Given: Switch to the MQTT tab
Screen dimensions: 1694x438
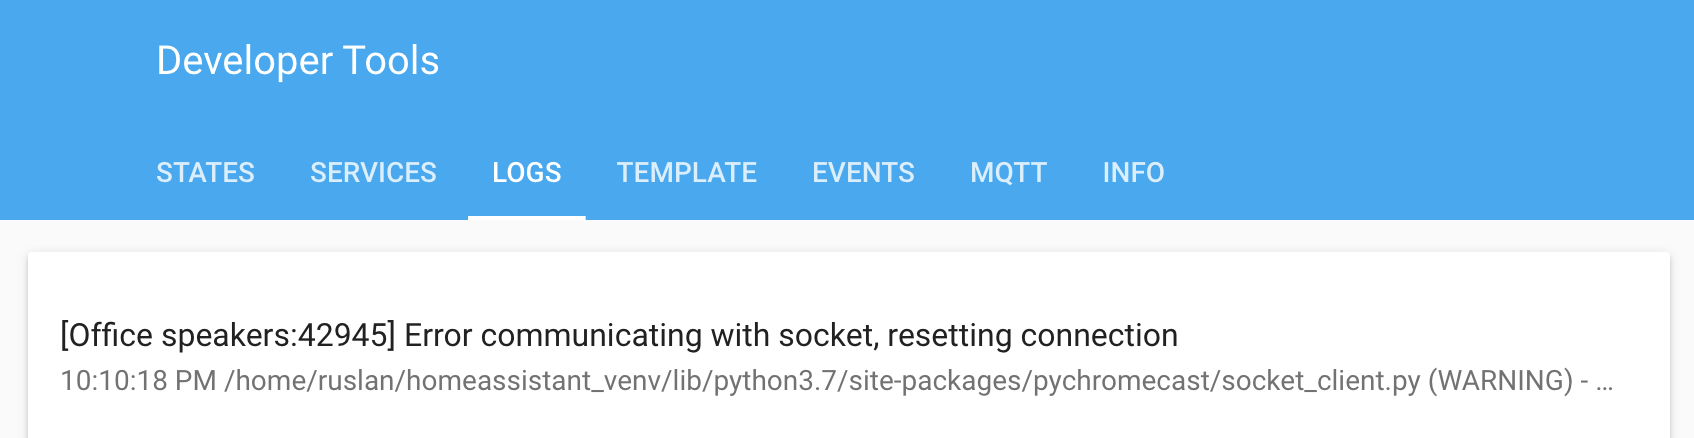Looking at the screenshot, I should [1008, 173].
